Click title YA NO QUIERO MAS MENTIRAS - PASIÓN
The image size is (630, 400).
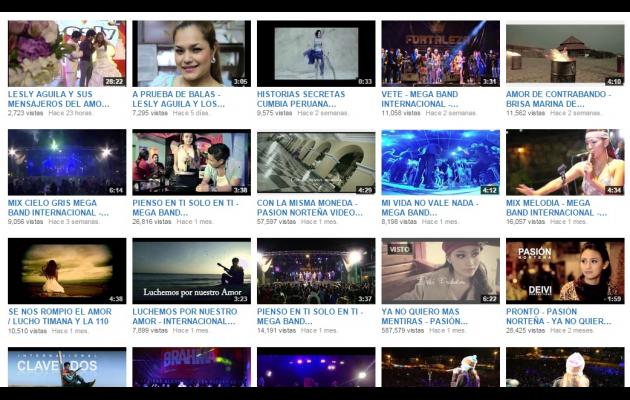[425, 316]
